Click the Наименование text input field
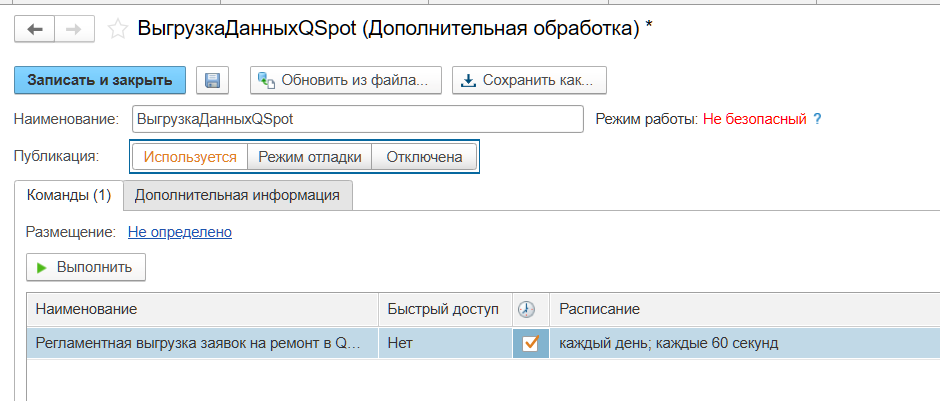Viewport: 940px width, 401px height. tap(356, 119)
